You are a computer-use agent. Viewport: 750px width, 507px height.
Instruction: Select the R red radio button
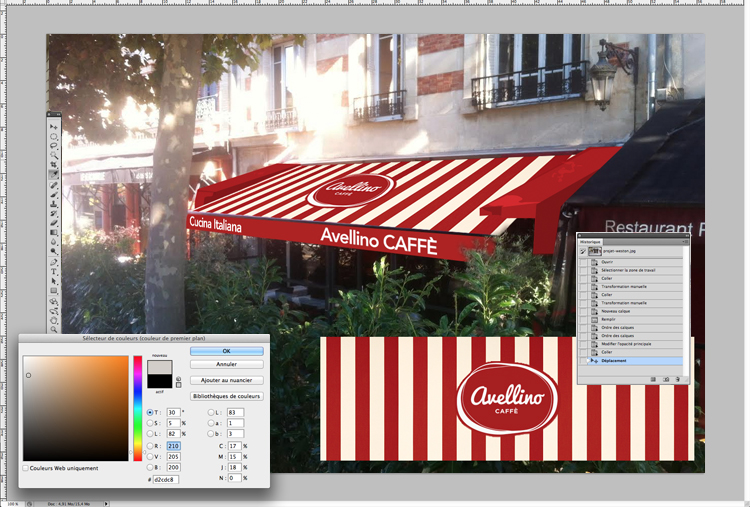(x=150, y=445)
